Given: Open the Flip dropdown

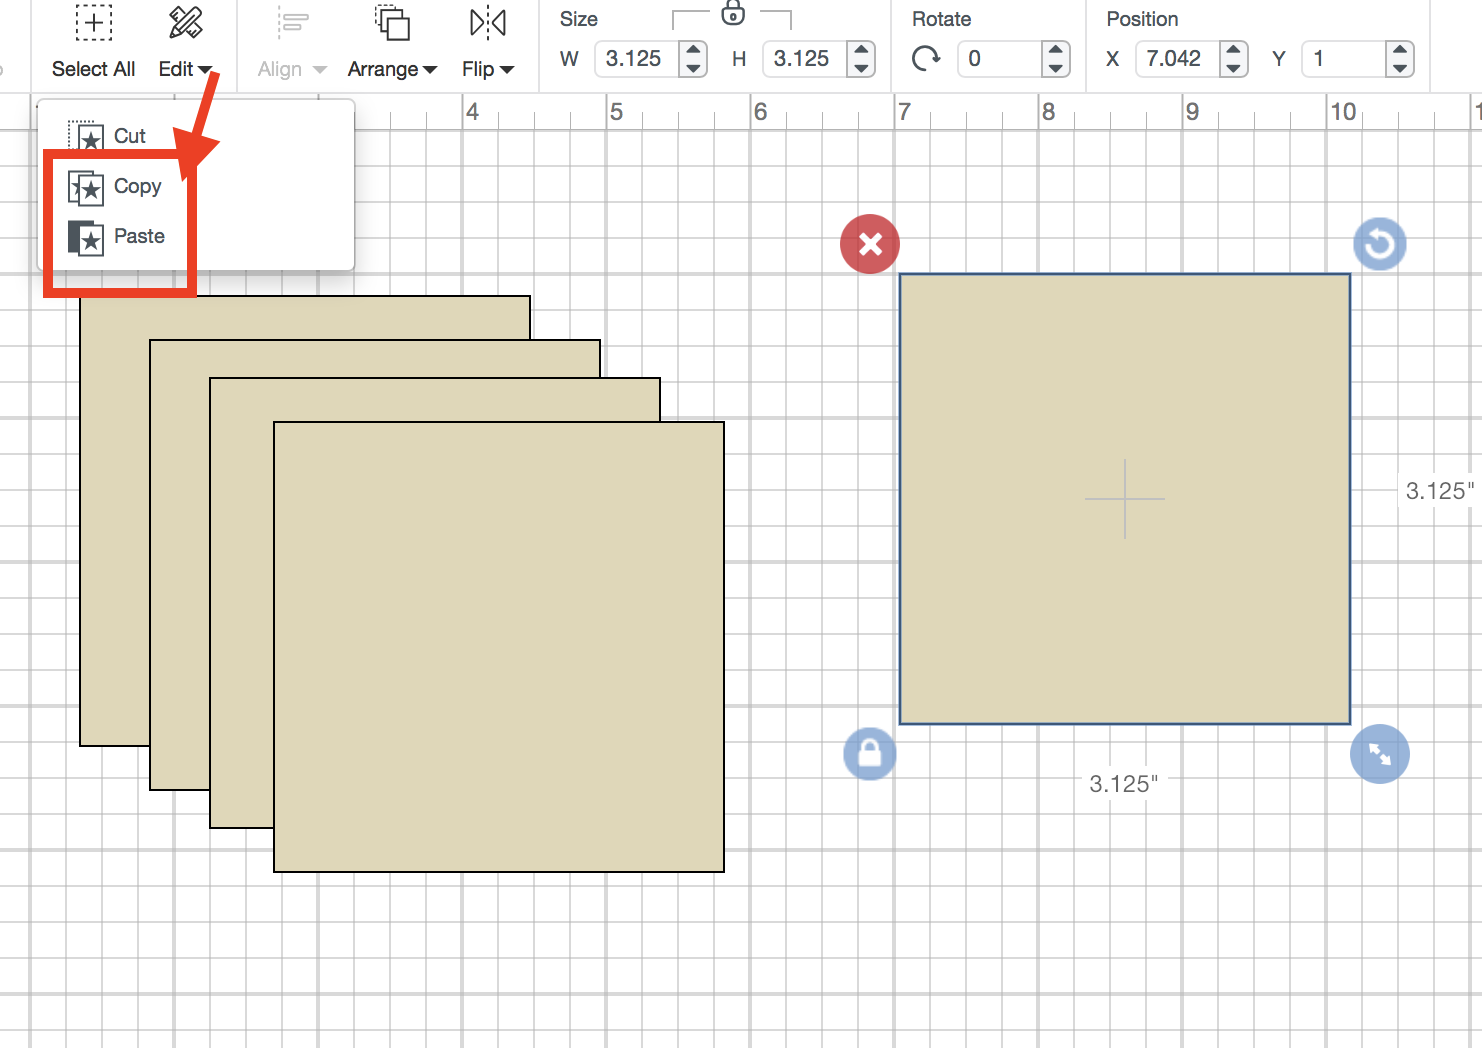Looking at the screenshot, I should pos(487,69).
